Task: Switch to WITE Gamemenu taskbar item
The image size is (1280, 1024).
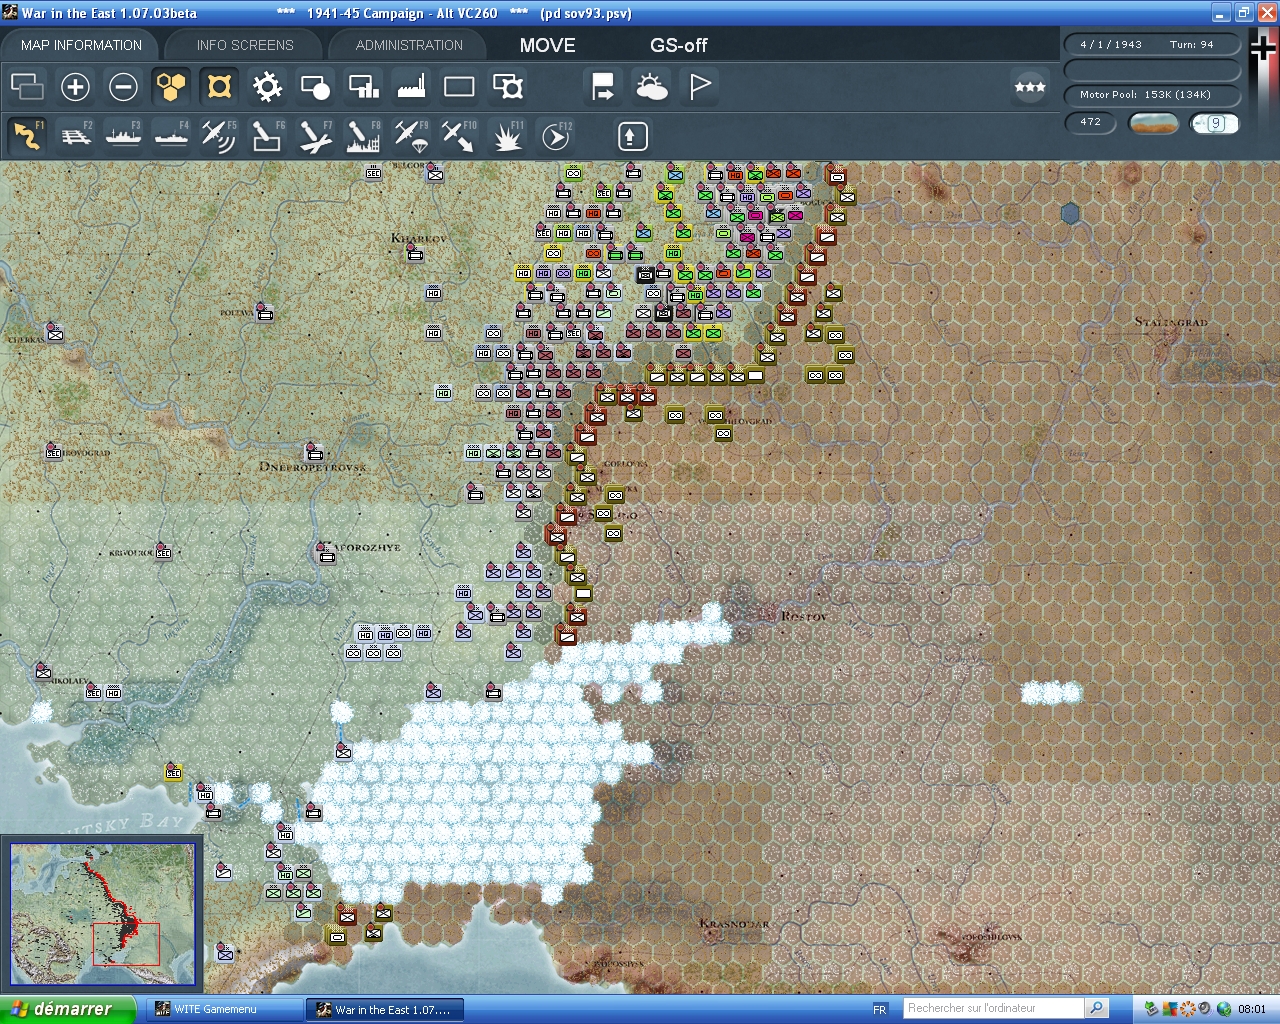Action: click(224, 1010)
